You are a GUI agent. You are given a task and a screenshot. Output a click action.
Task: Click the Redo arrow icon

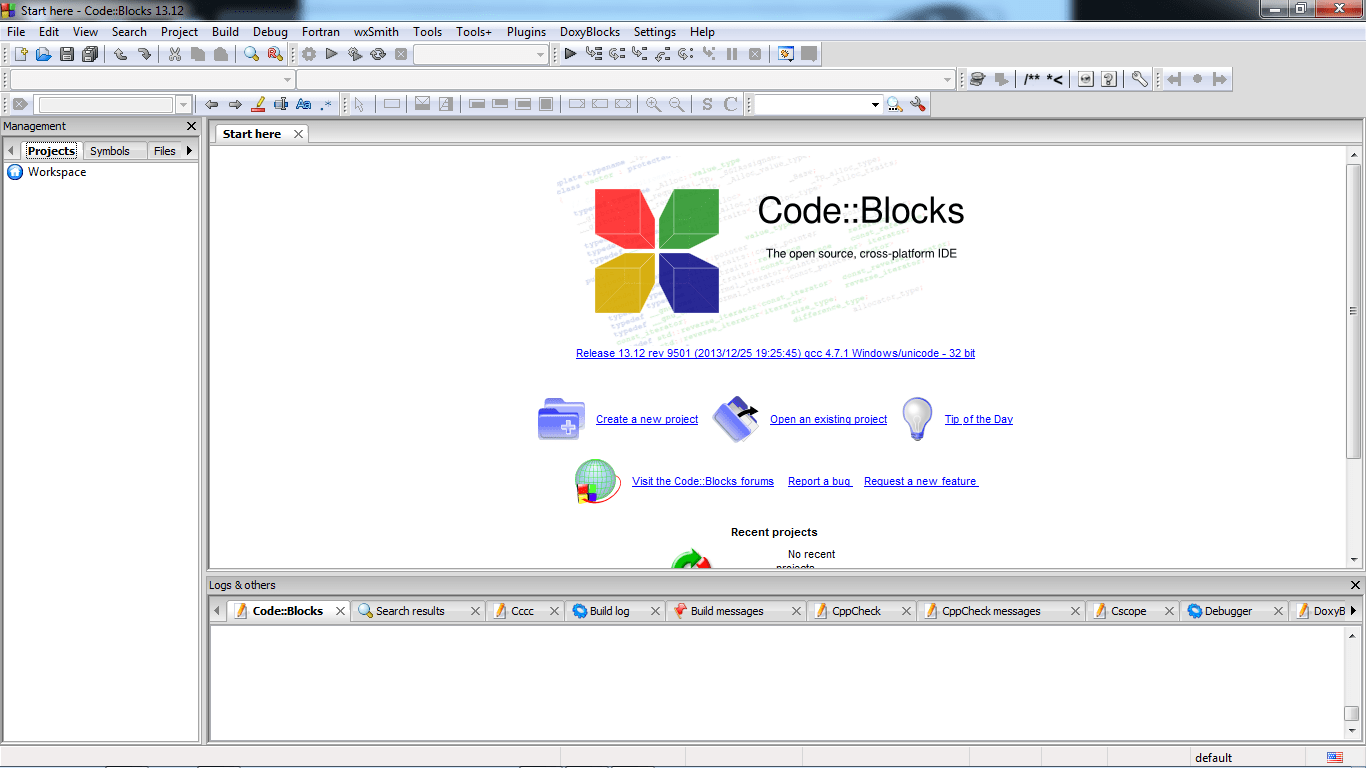click(x=144, y=54)
